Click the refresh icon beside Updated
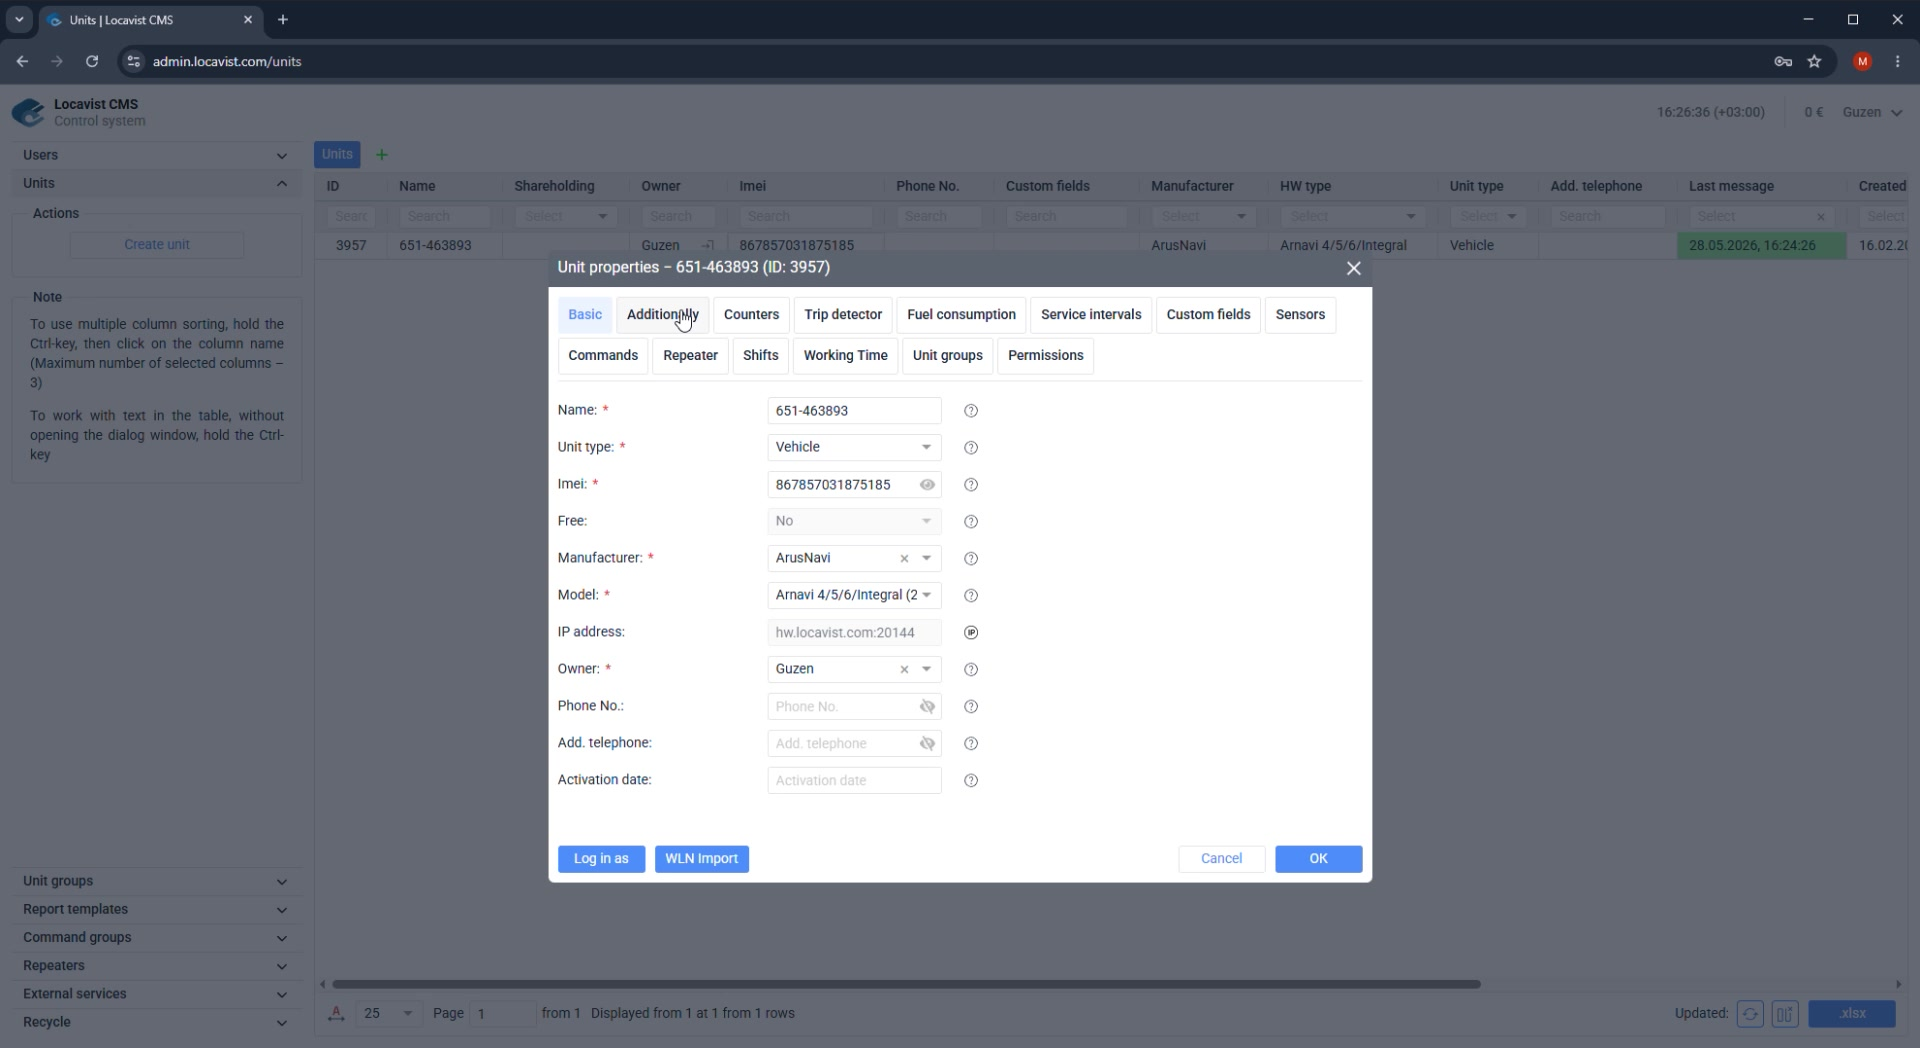The image size is (1920, 1048). pos(1750,1014)
